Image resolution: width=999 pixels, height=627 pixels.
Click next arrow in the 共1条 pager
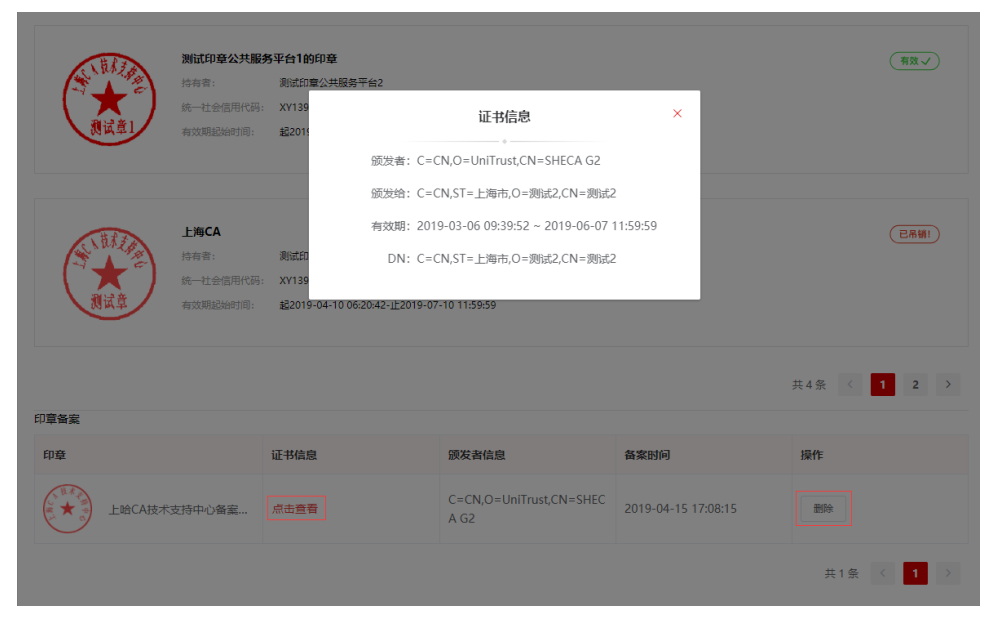tap(948, 573)
